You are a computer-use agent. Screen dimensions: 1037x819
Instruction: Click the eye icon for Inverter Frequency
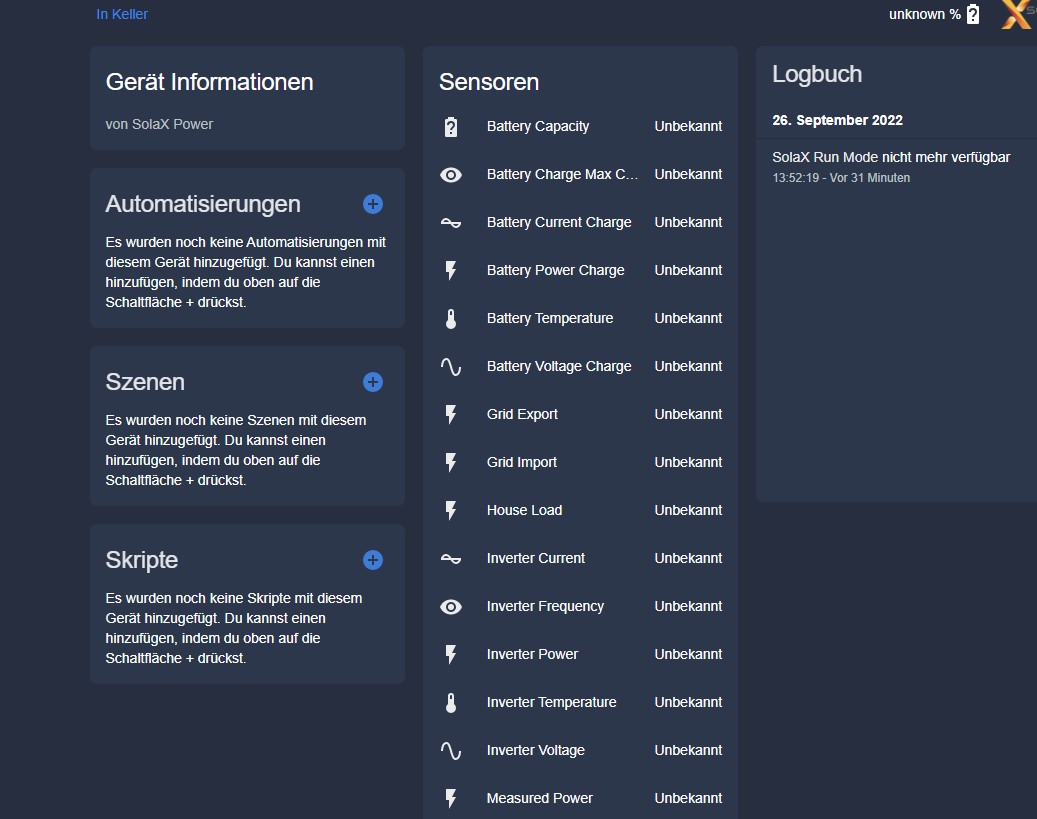tap(450, 607)
